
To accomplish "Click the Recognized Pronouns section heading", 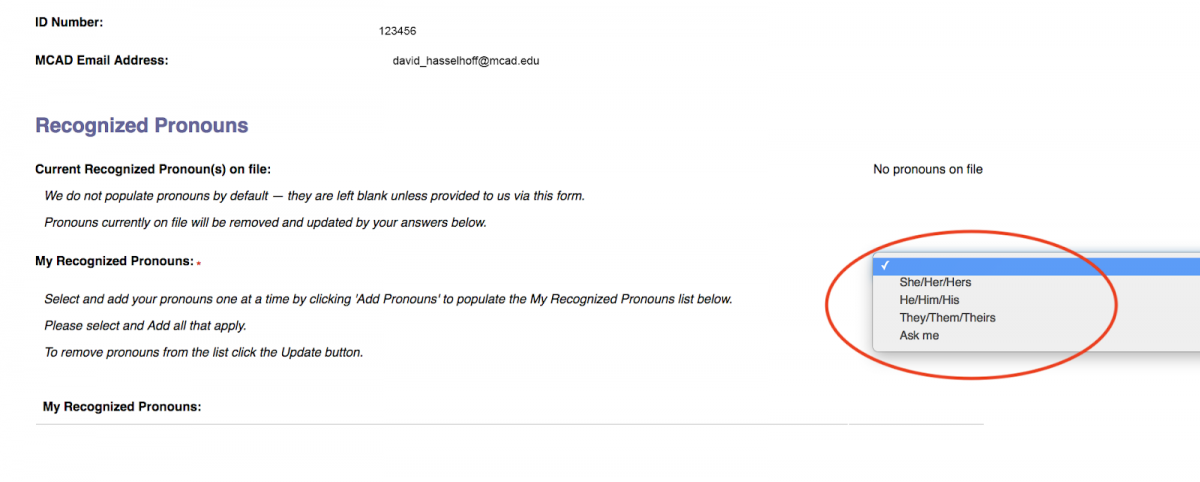I will tap(142, 126).
